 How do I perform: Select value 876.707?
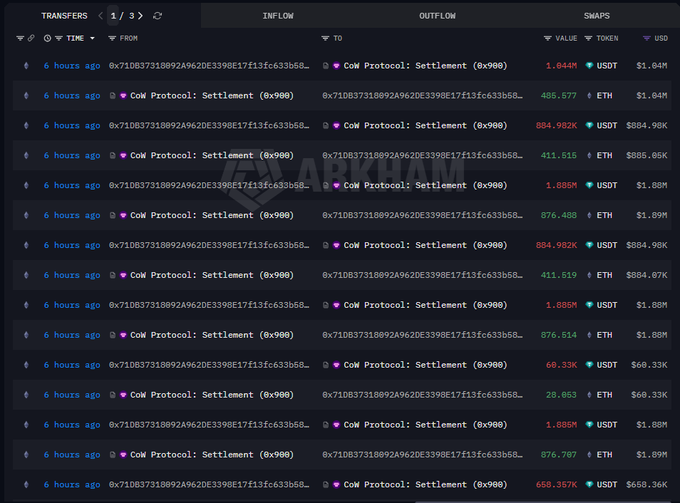click(559, 454)
